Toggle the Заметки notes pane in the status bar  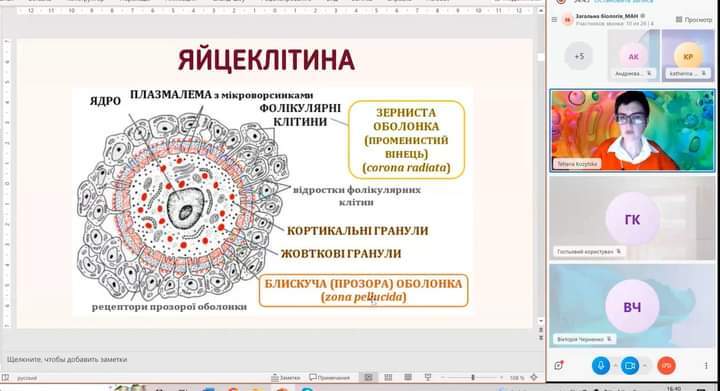[286, 377]
